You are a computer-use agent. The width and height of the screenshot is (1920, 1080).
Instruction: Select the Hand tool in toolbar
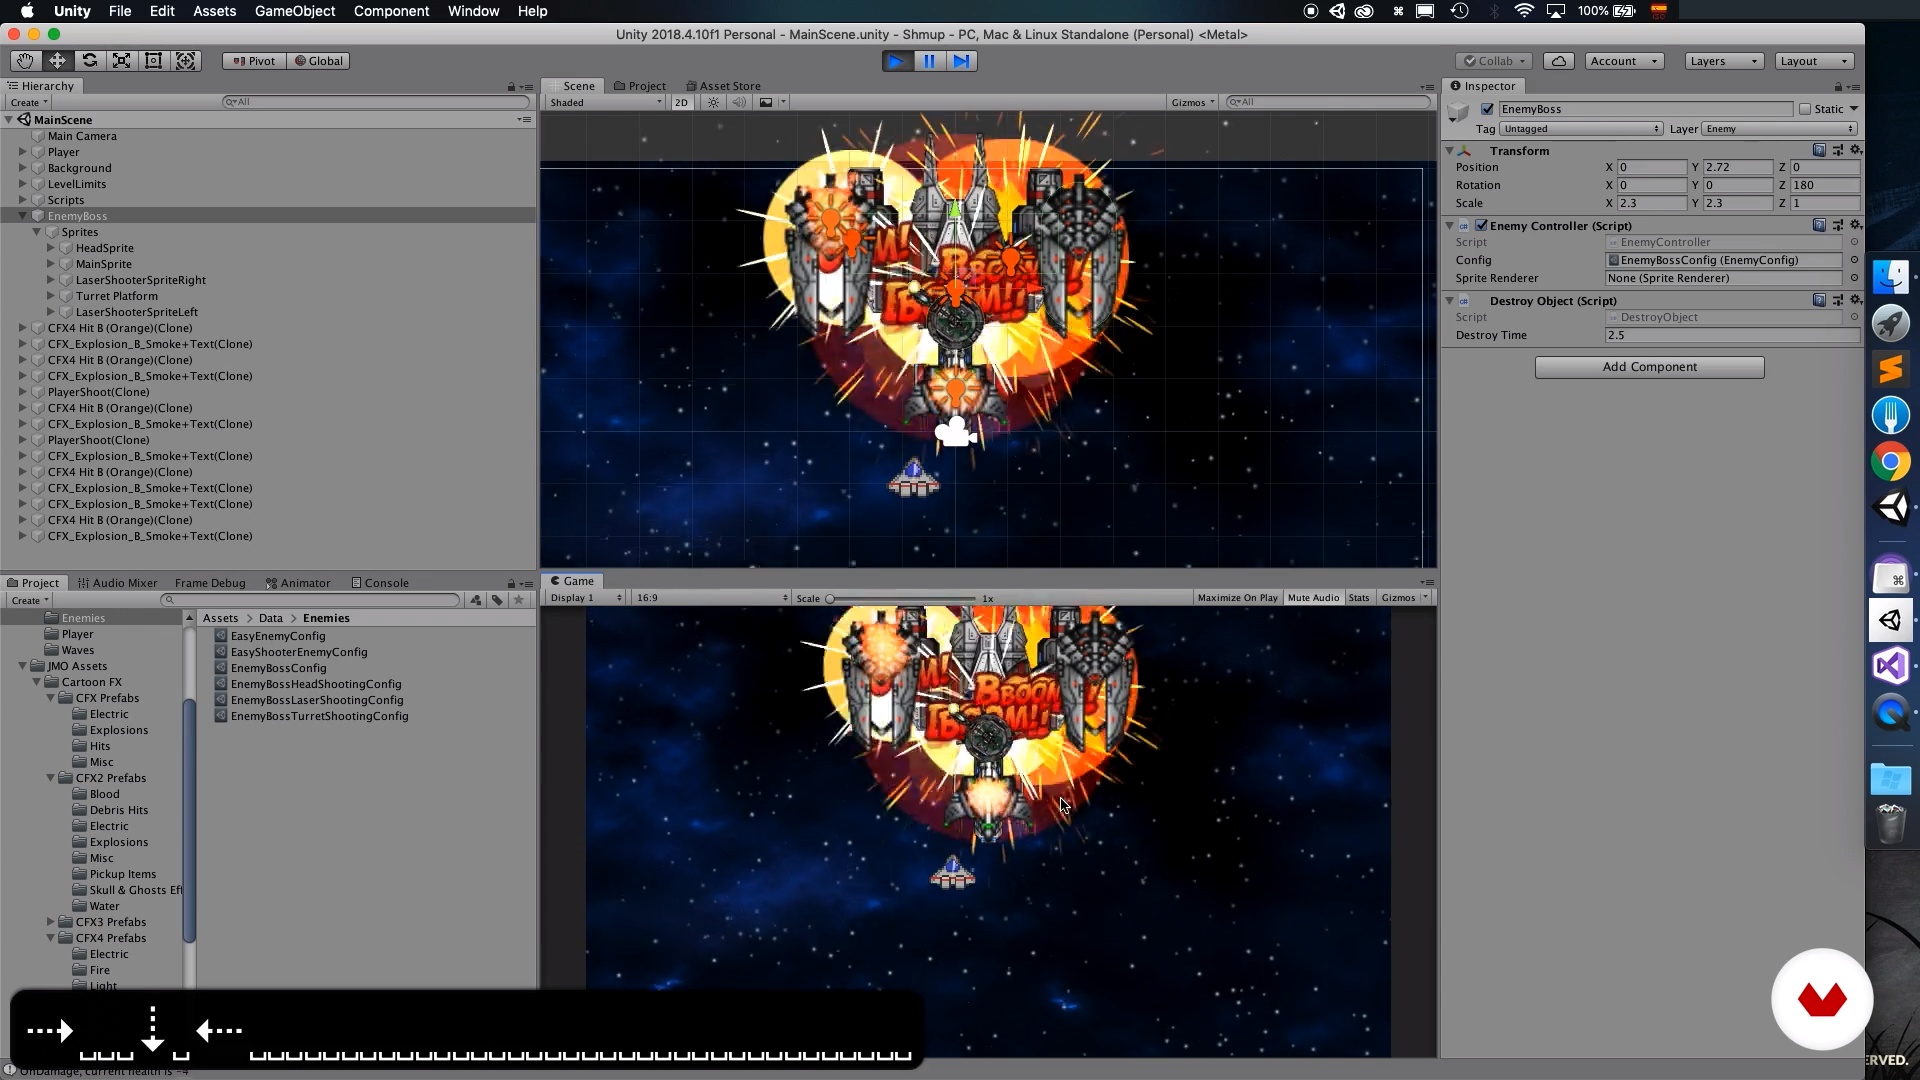(25, 61)
